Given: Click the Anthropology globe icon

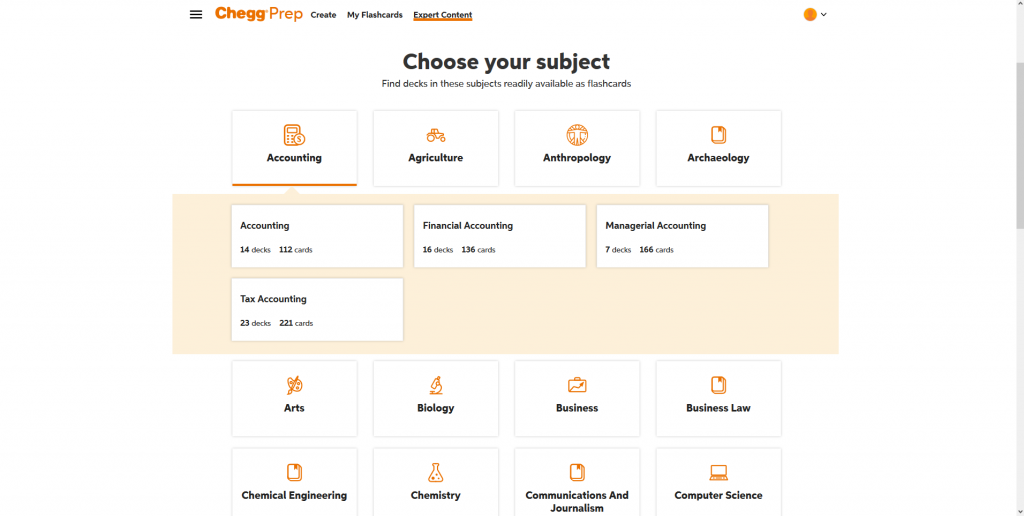Looking at the screenshot, I should point(577,135).
